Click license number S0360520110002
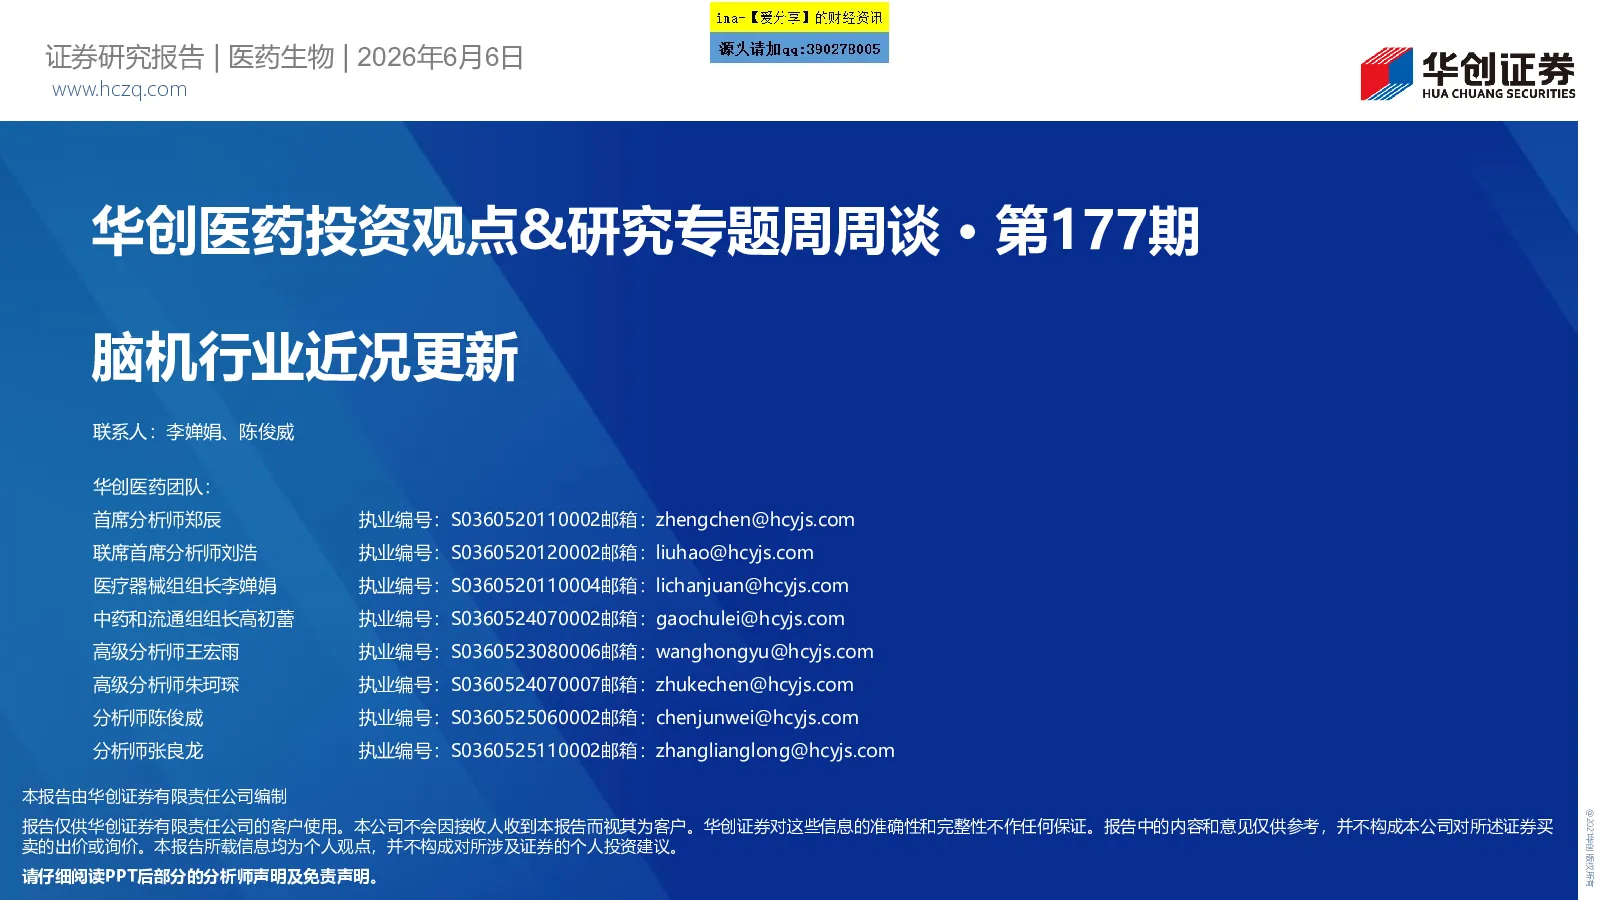The height and width of the screenshot is (900, 1600). click(x=525, y=520)
